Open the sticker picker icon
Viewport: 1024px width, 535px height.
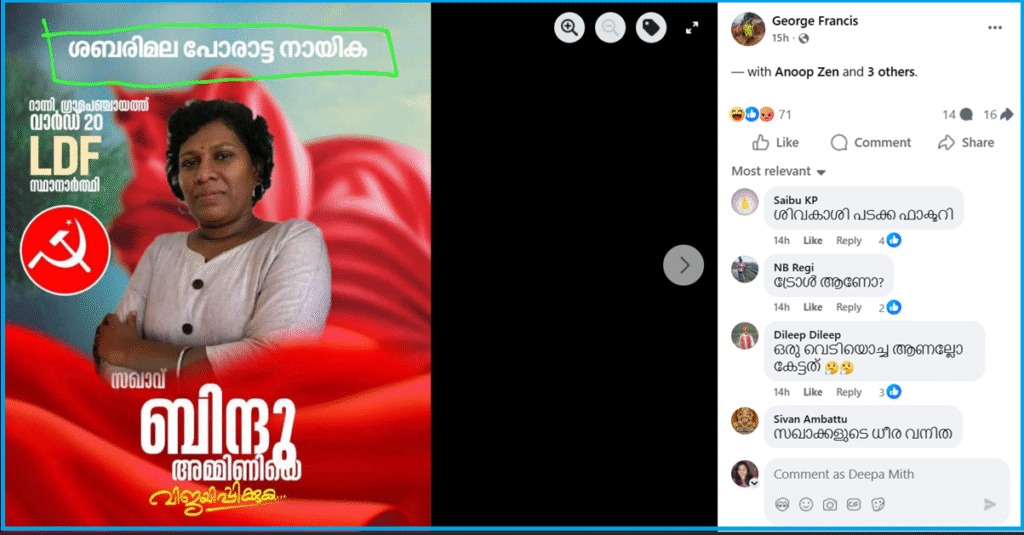[877, 505]
